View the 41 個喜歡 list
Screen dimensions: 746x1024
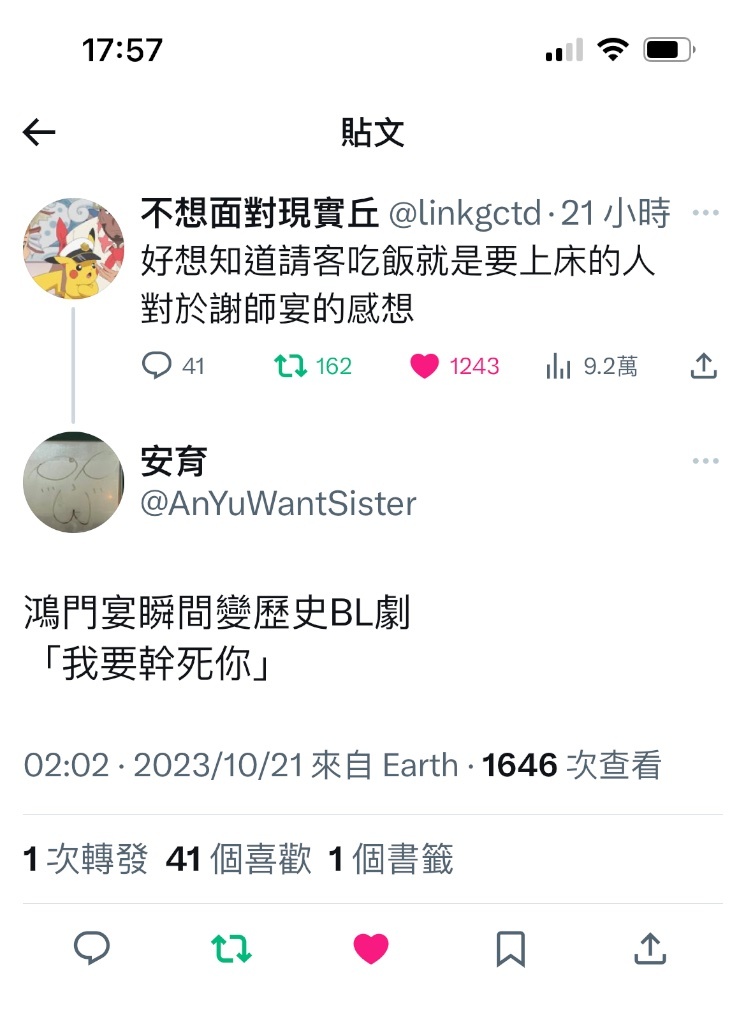coord(238,859)
